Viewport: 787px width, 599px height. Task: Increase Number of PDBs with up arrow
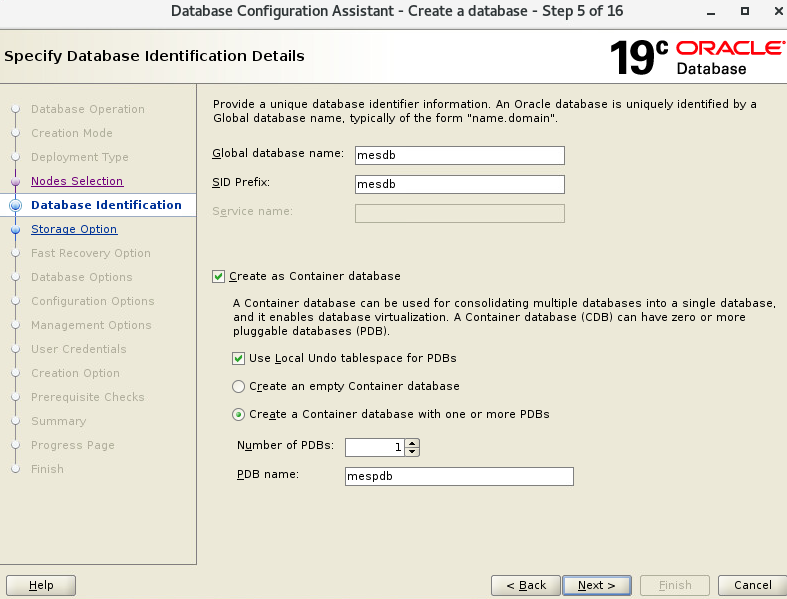click(x=413, y=443)
